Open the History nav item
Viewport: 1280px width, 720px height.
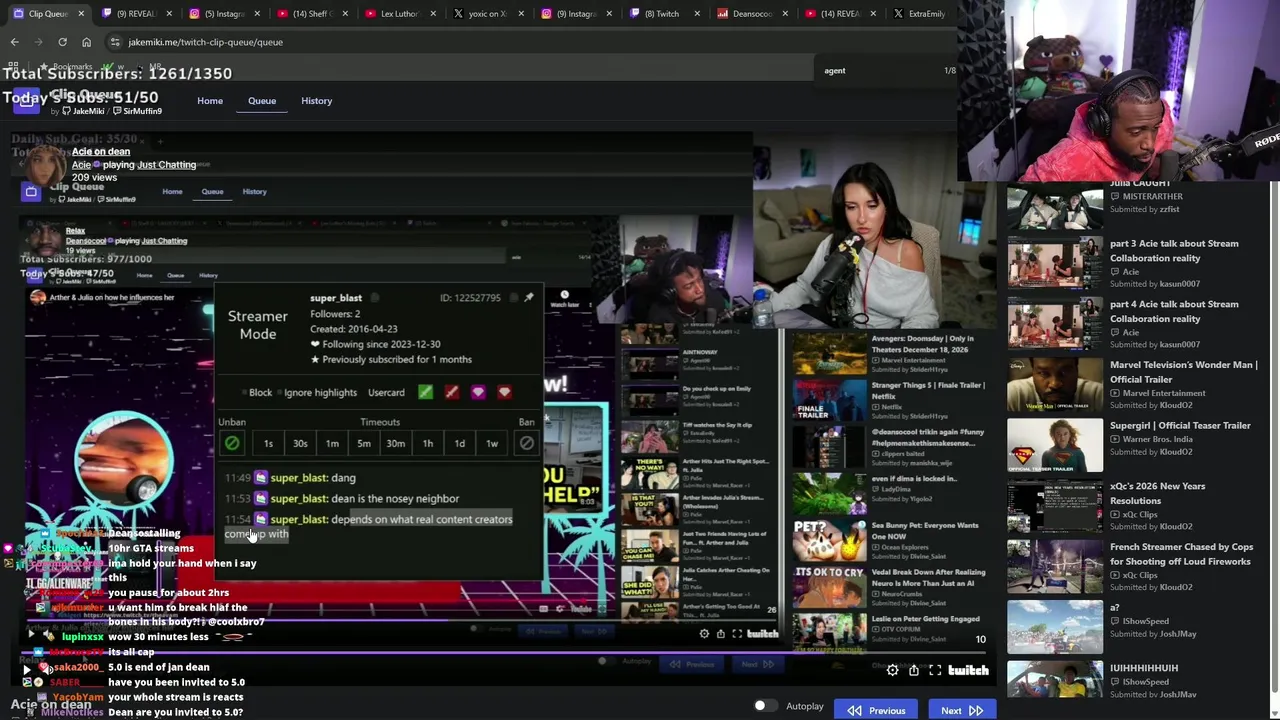[x=316, y=100]
